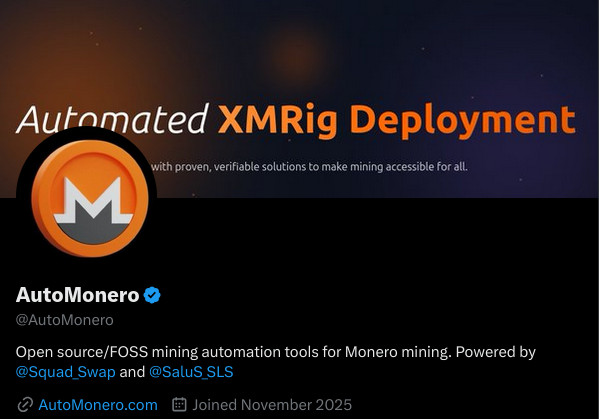This screenshot has width=599, height=419.
Task: Select the @AutoMonero handle text
Action: coord(65,320)
